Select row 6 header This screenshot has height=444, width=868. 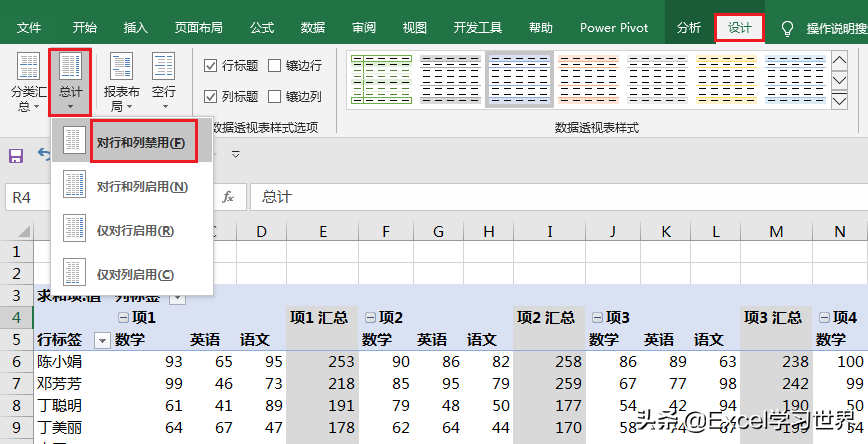(17, 362)
